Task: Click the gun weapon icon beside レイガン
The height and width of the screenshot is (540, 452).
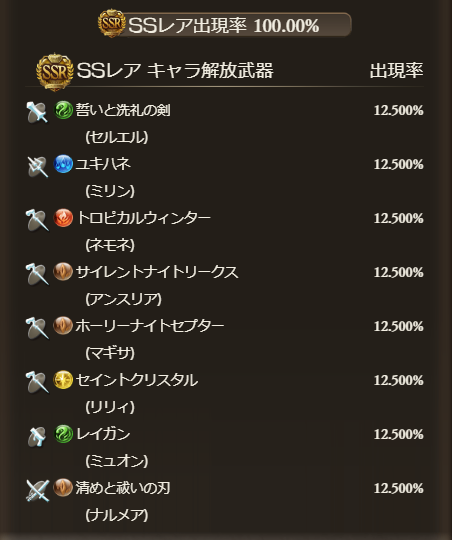Action: [x=37, y=436]
